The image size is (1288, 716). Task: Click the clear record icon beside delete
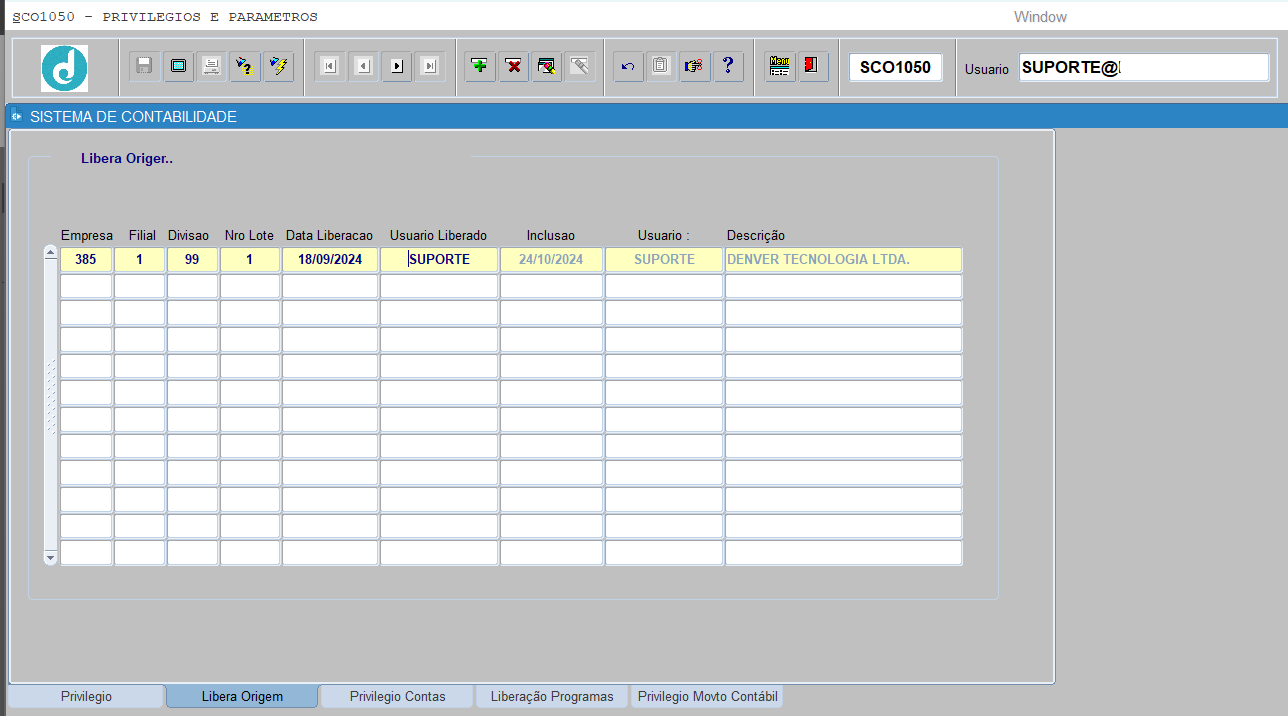point(547,67)
